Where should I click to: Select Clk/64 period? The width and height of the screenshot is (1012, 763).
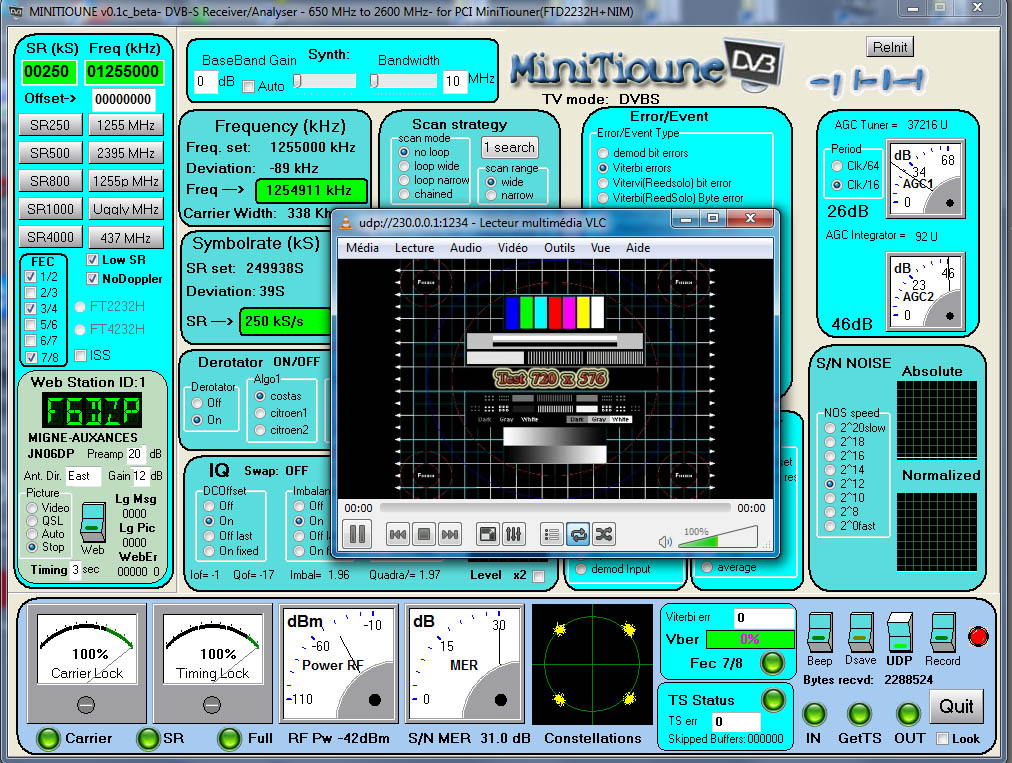pos(837,166)
